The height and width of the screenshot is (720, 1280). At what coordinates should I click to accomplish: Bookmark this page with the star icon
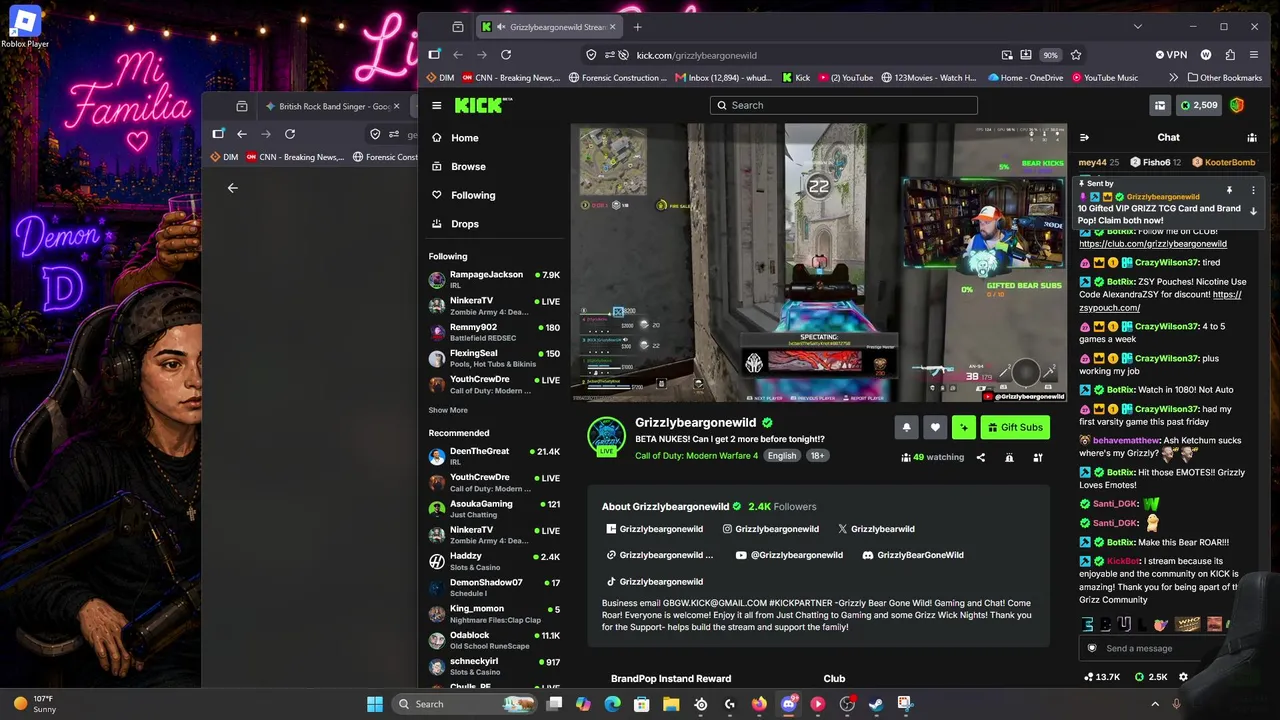[x=1076, y=55]
